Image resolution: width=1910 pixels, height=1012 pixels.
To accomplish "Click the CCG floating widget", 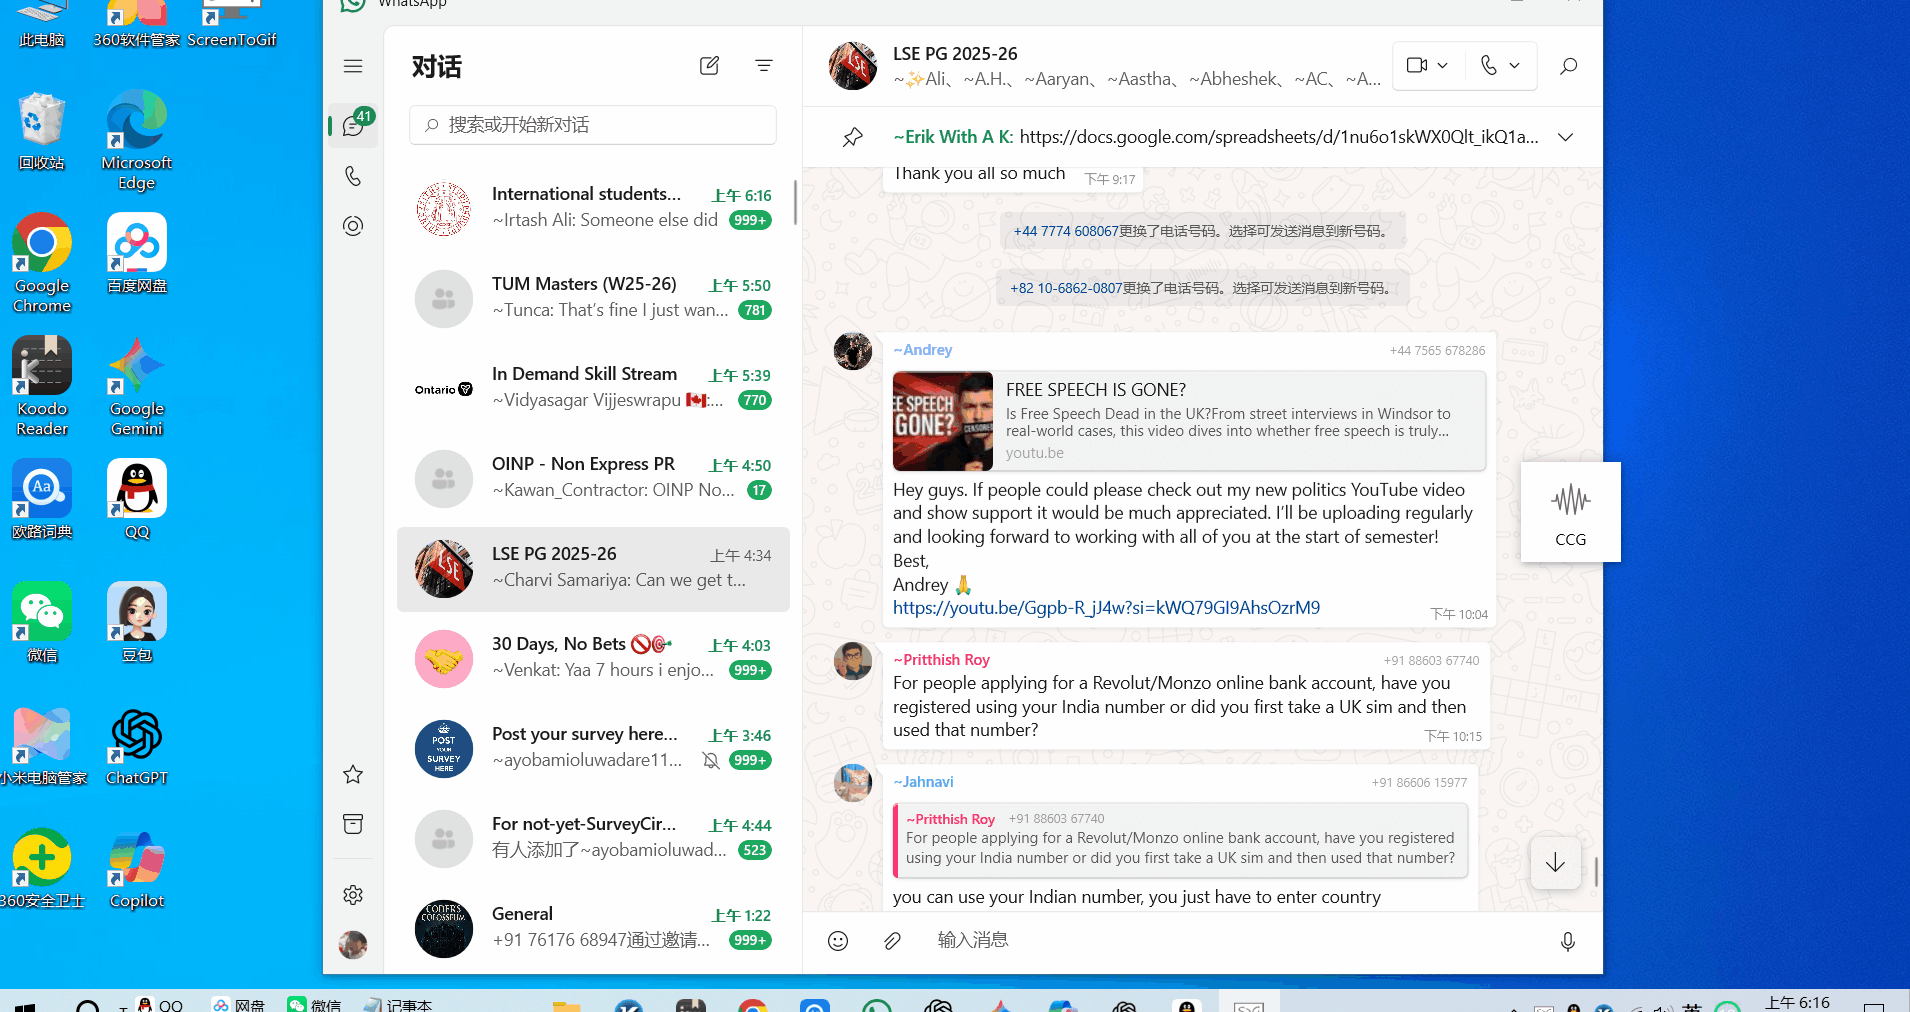I will click(1570, 512).
